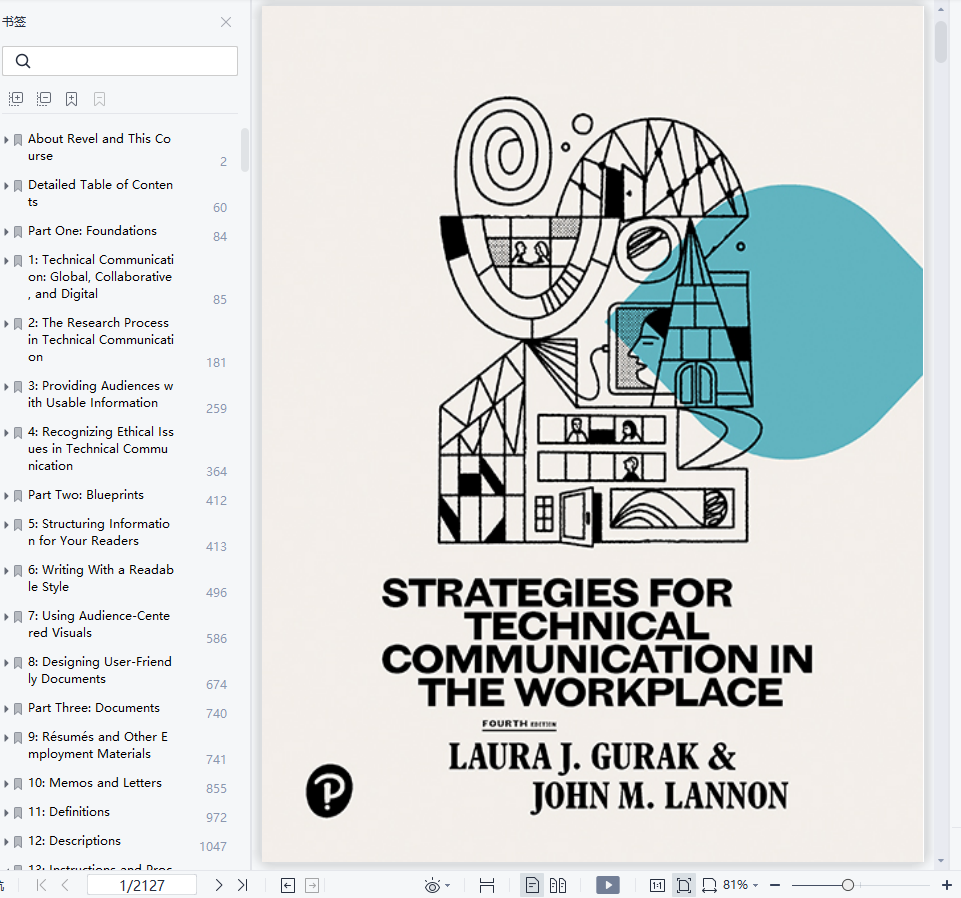Open bookmark '3: Providing Audiences with Usable Information'

click(x=101, y=394)
